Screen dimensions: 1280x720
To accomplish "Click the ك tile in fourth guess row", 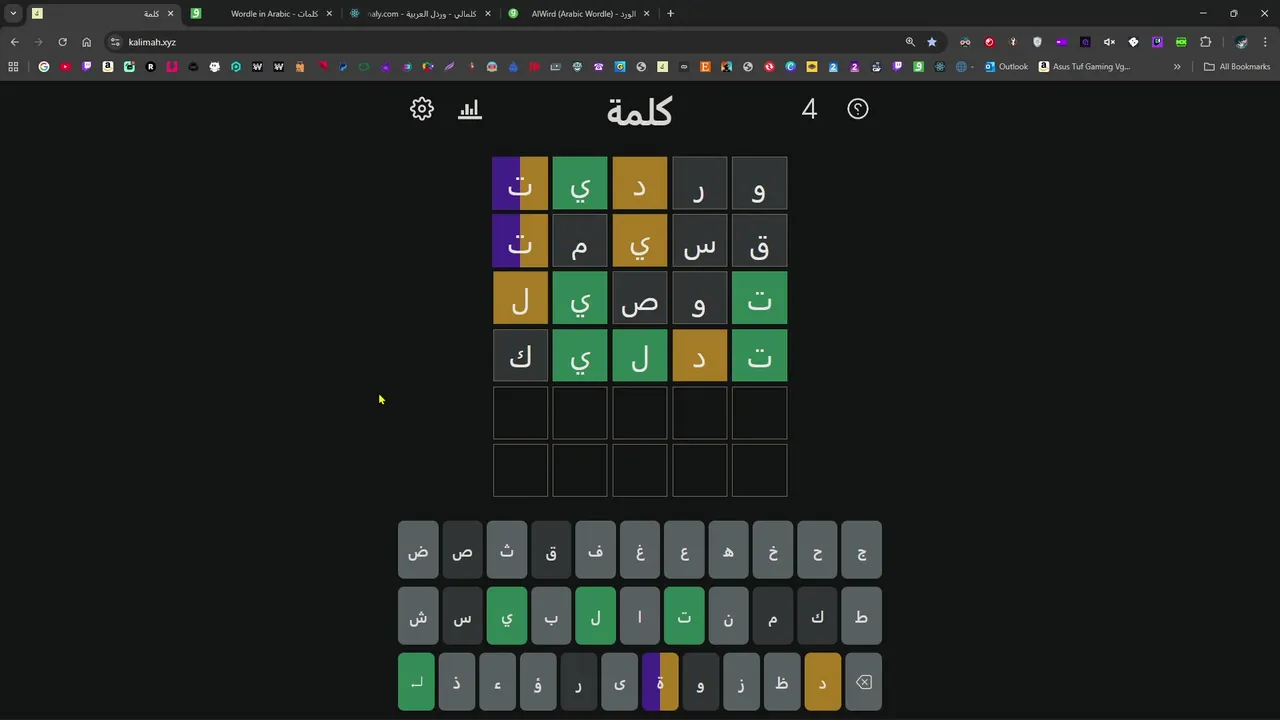I will click(520, 356).
